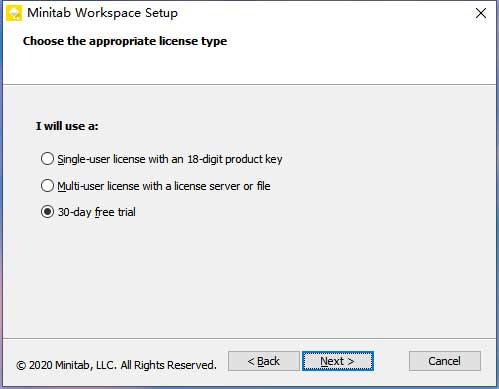
Task: Click the 2020 Minitab copyright text
Action: coord(116,365)
